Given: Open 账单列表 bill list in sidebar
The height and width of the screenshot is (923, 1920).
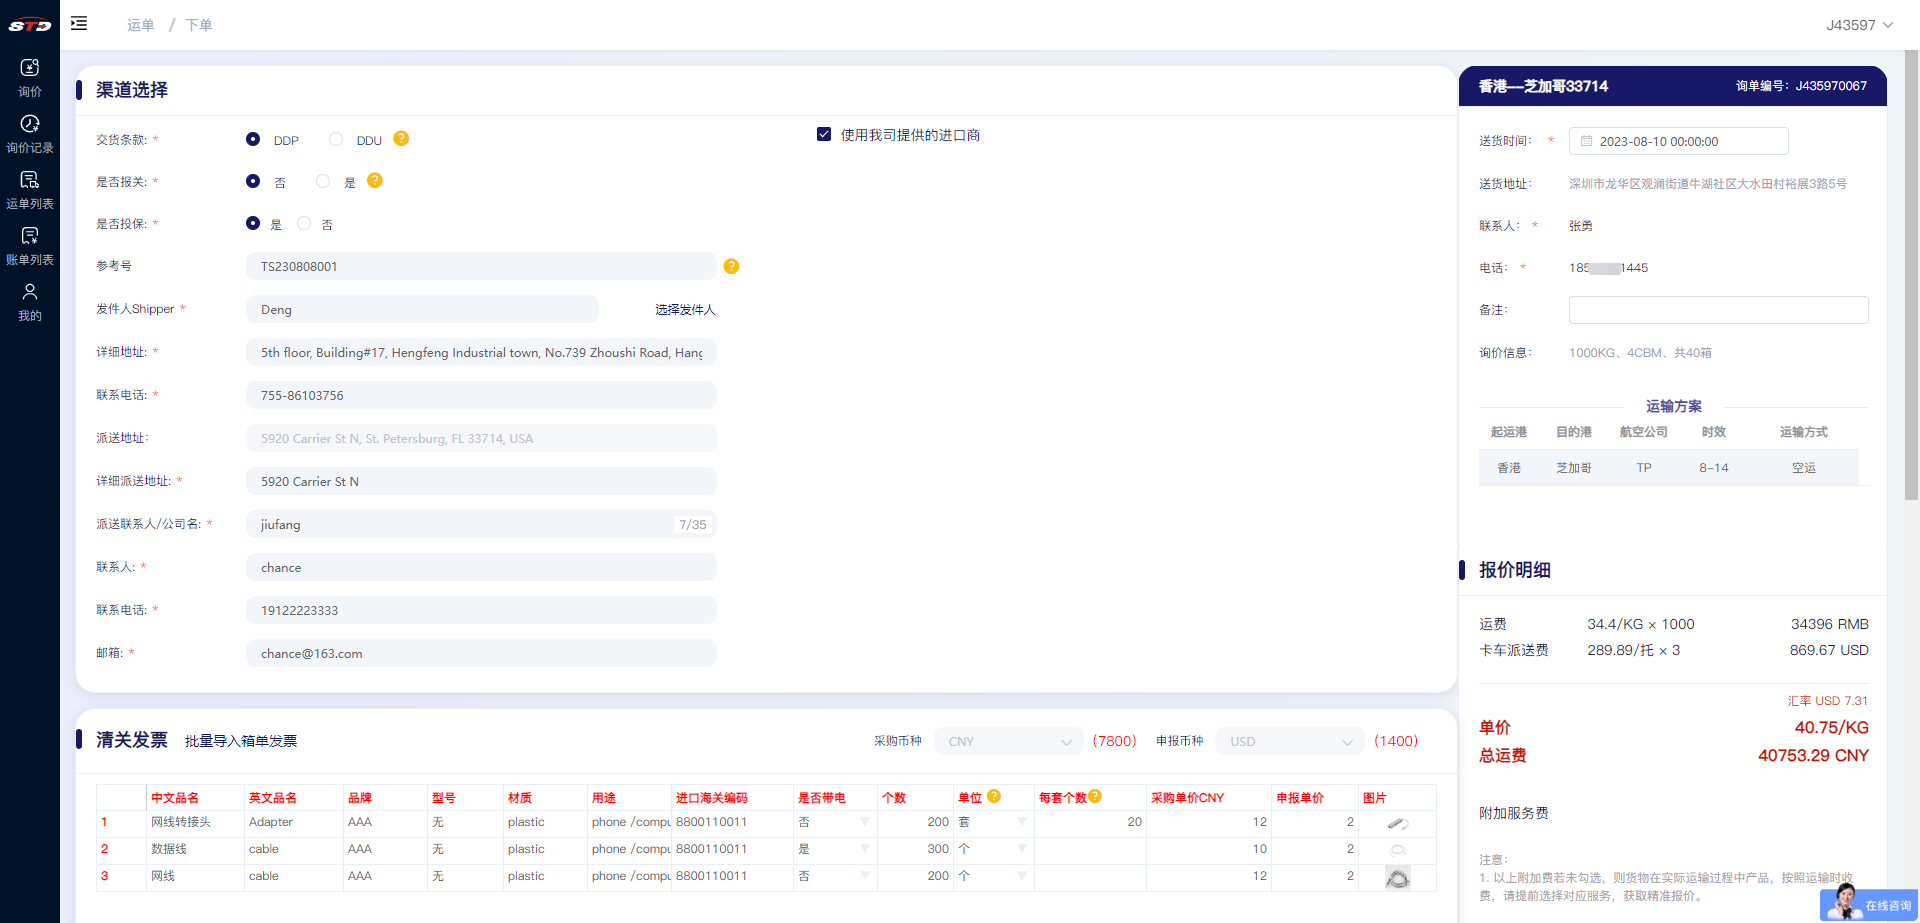Looking at the screenshot, I should tap(30, 245).
